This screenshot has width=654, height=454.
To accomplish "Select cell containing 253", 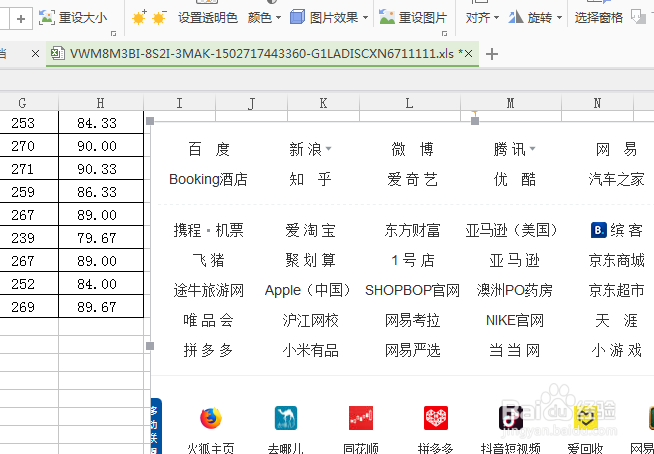I will click(x=29, y=123).
